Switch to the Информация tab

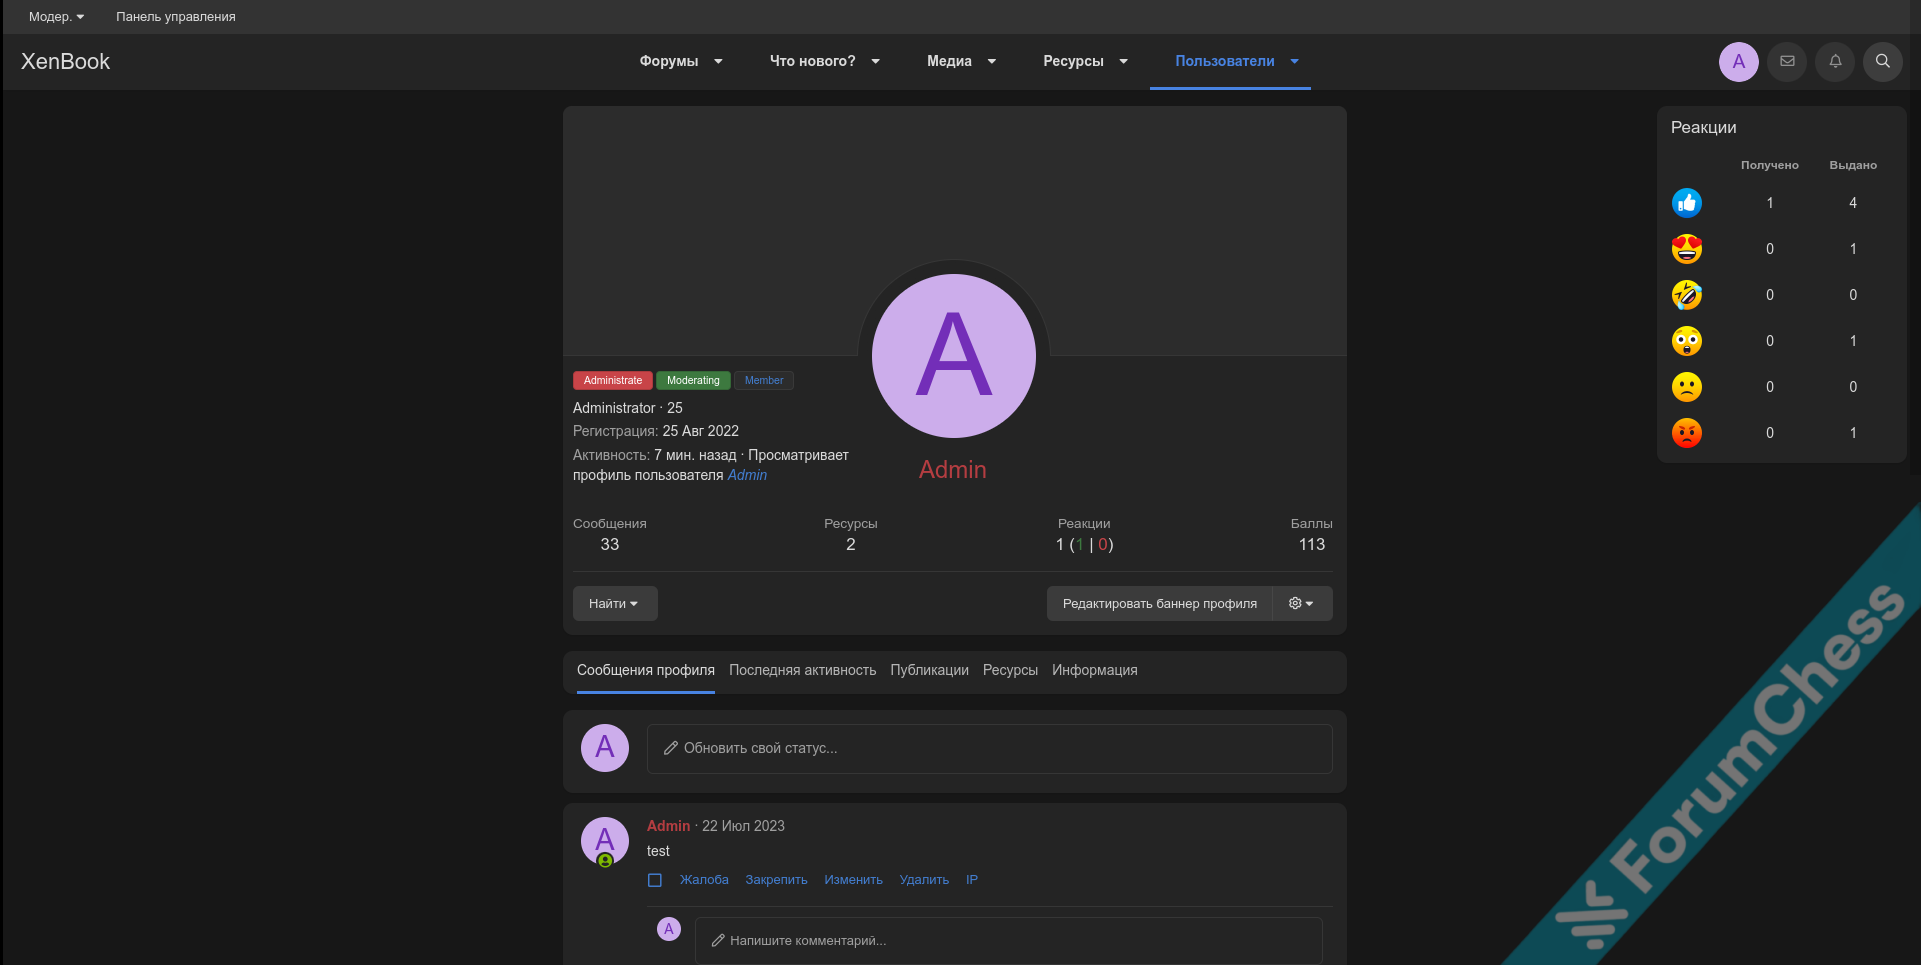point(1094,670)
